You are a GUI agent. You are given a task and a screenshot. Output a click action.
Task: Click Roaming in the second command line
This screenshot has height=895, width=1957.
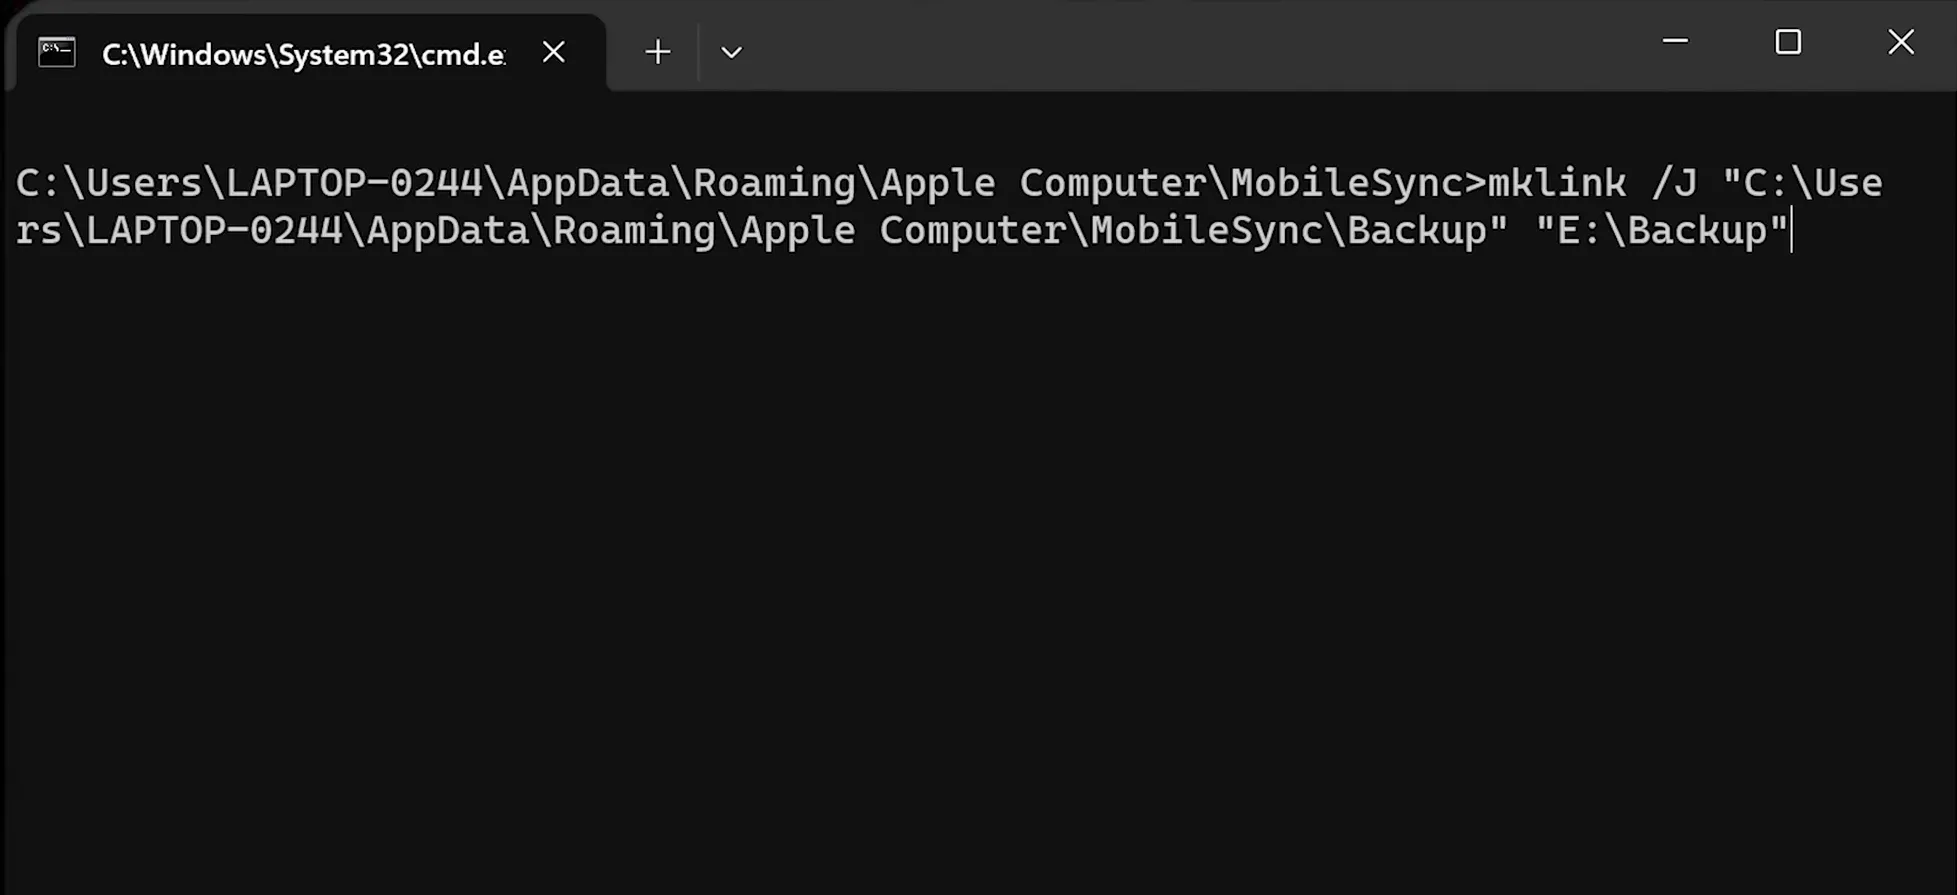click(x=634, y=231)
